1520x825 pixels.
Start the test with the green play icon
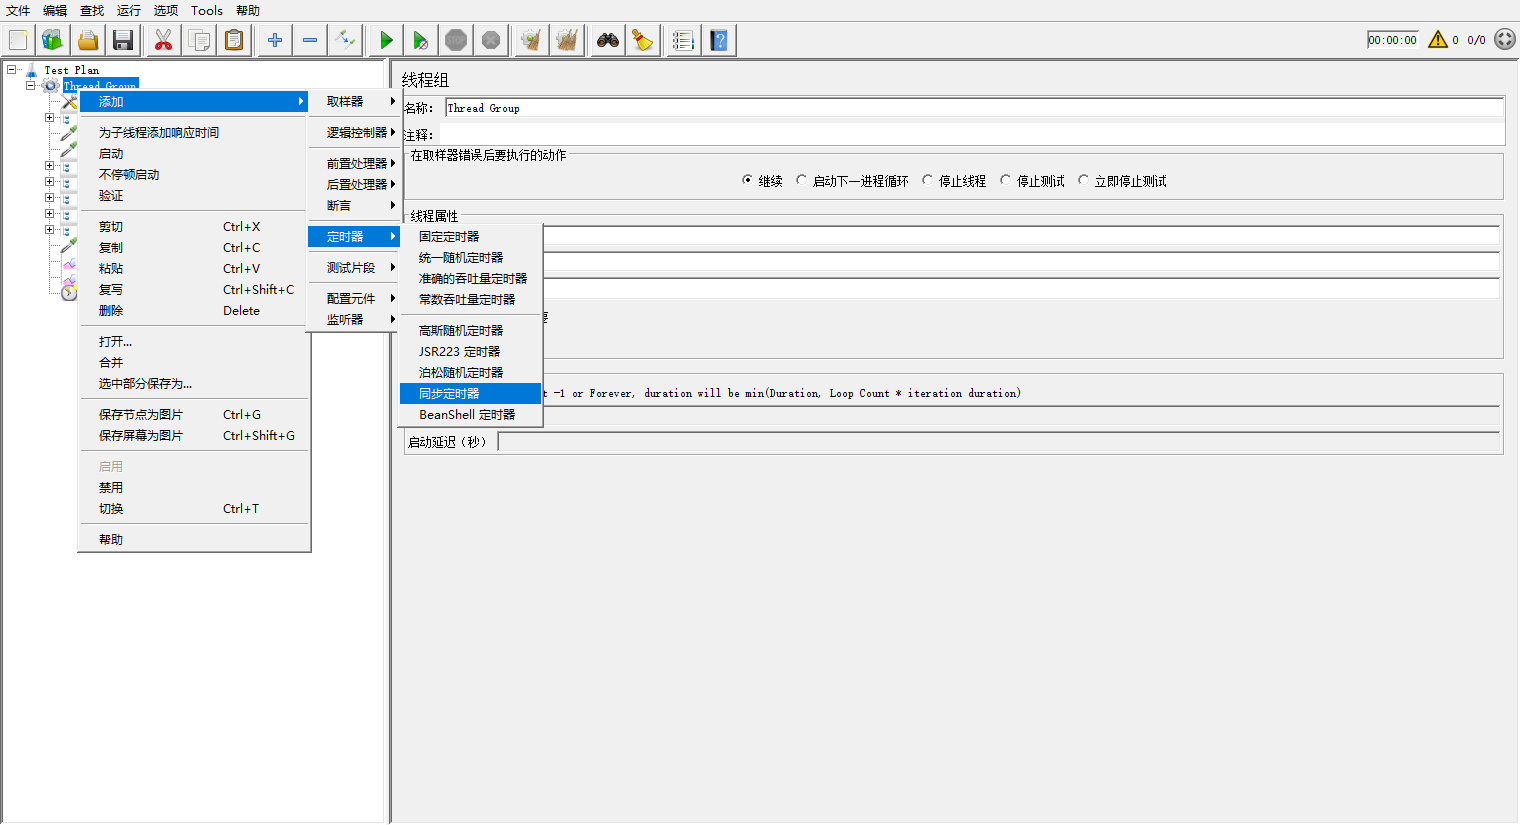click(385, 40)
